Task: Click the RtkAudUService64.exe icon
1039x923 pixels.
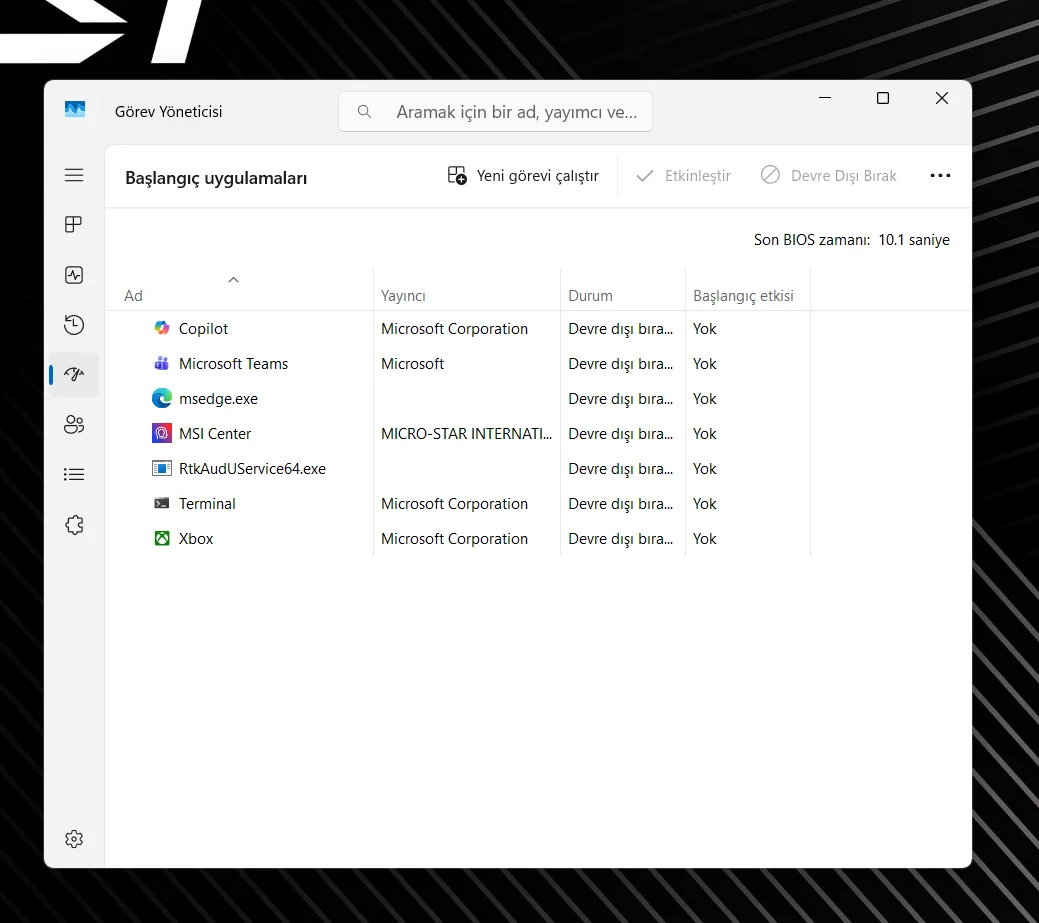Action: click(x=162, y=468)
